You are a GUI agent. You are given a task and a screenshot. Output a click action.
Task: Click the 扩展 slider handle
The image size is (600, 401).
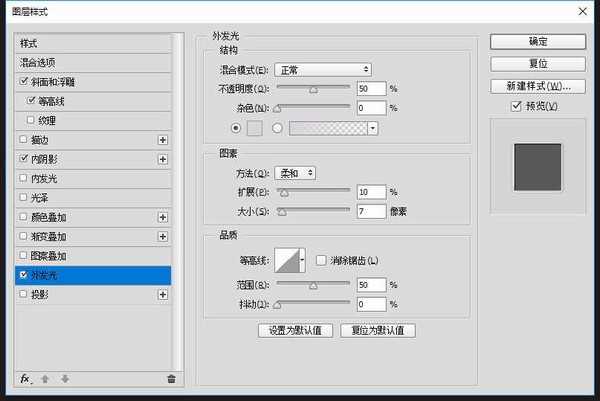pos(284,193)
